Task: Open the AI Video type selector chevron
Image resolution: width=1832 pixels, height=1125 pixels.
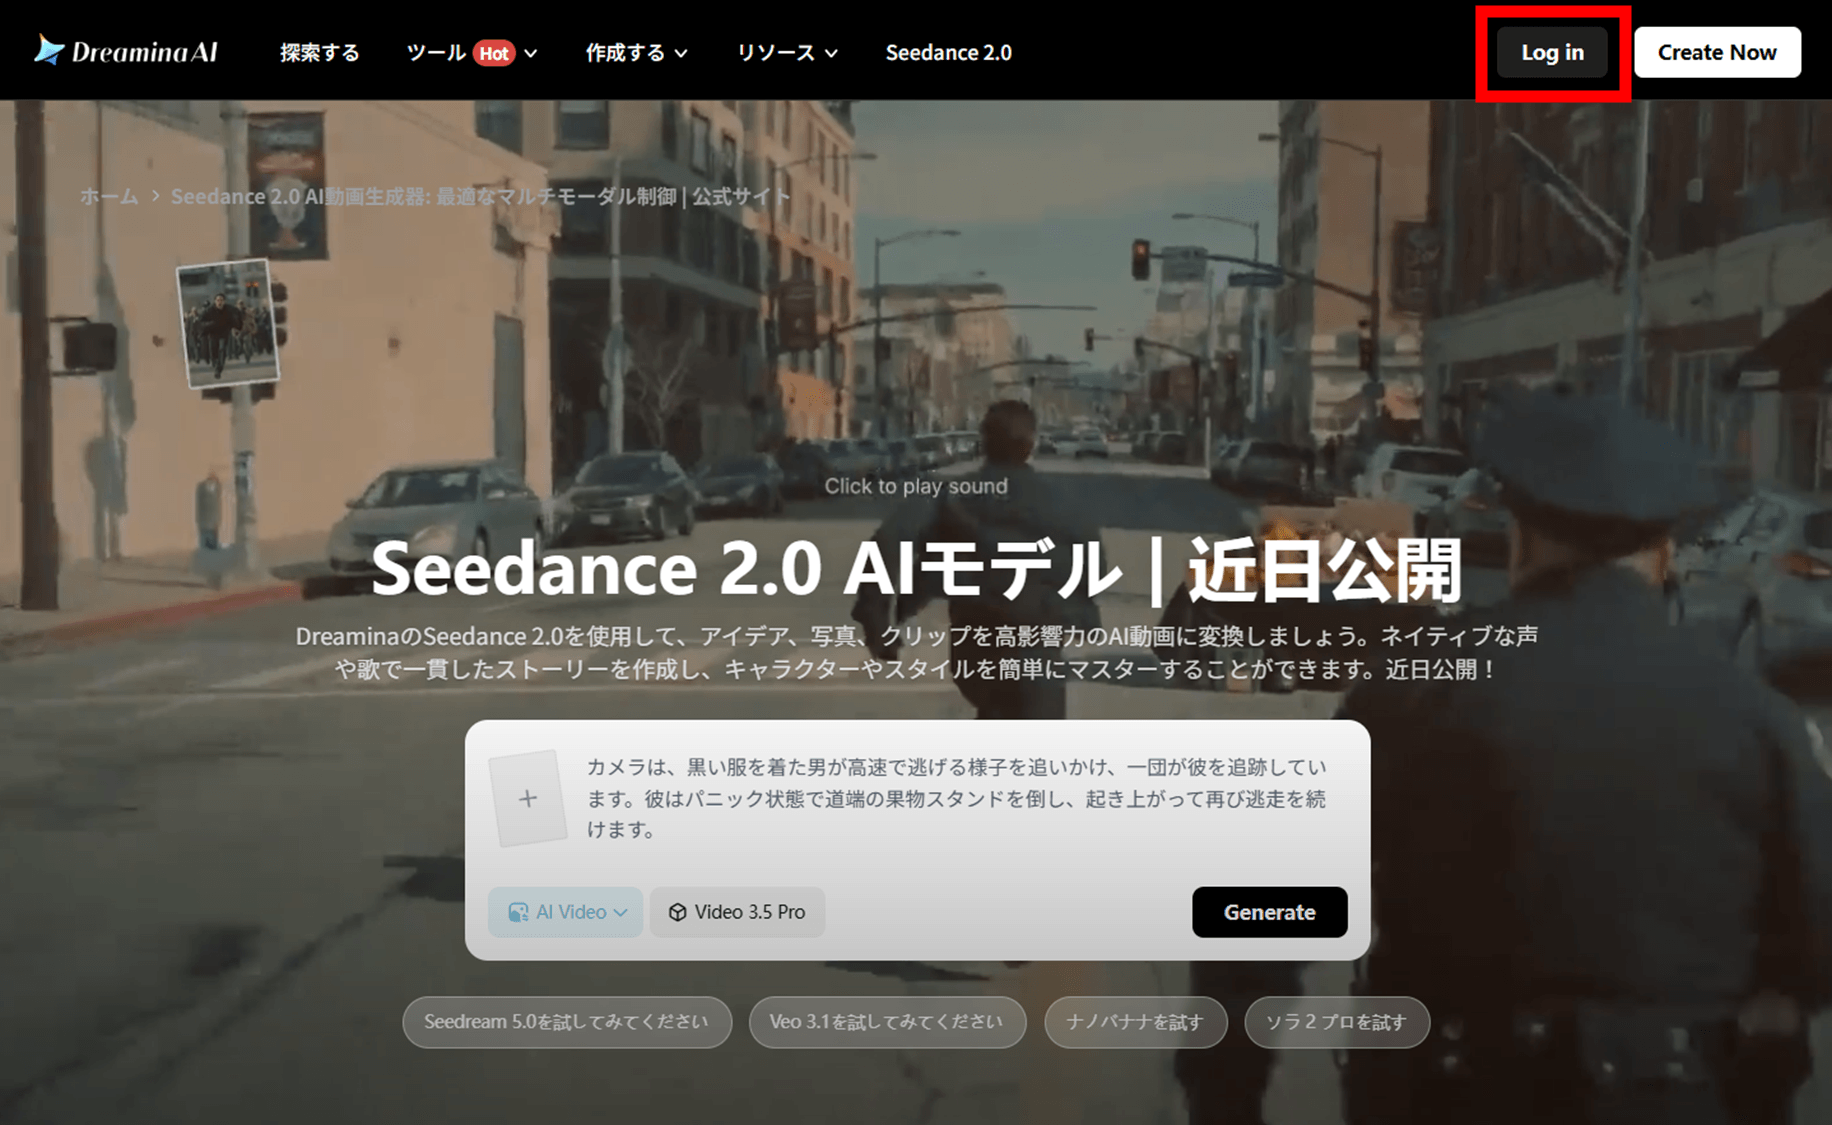Action: pos(621,912)
